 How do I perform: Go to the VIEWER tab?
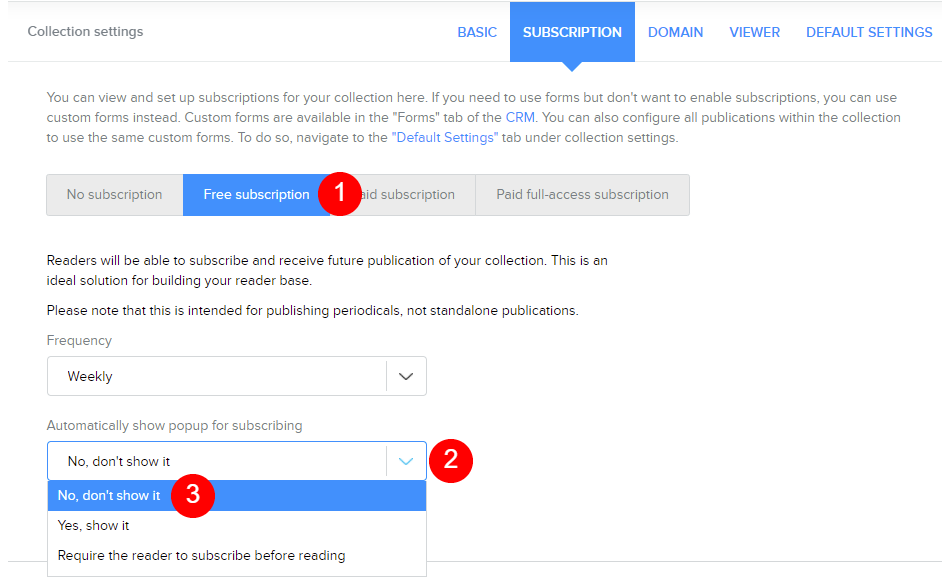pos(754,32)
